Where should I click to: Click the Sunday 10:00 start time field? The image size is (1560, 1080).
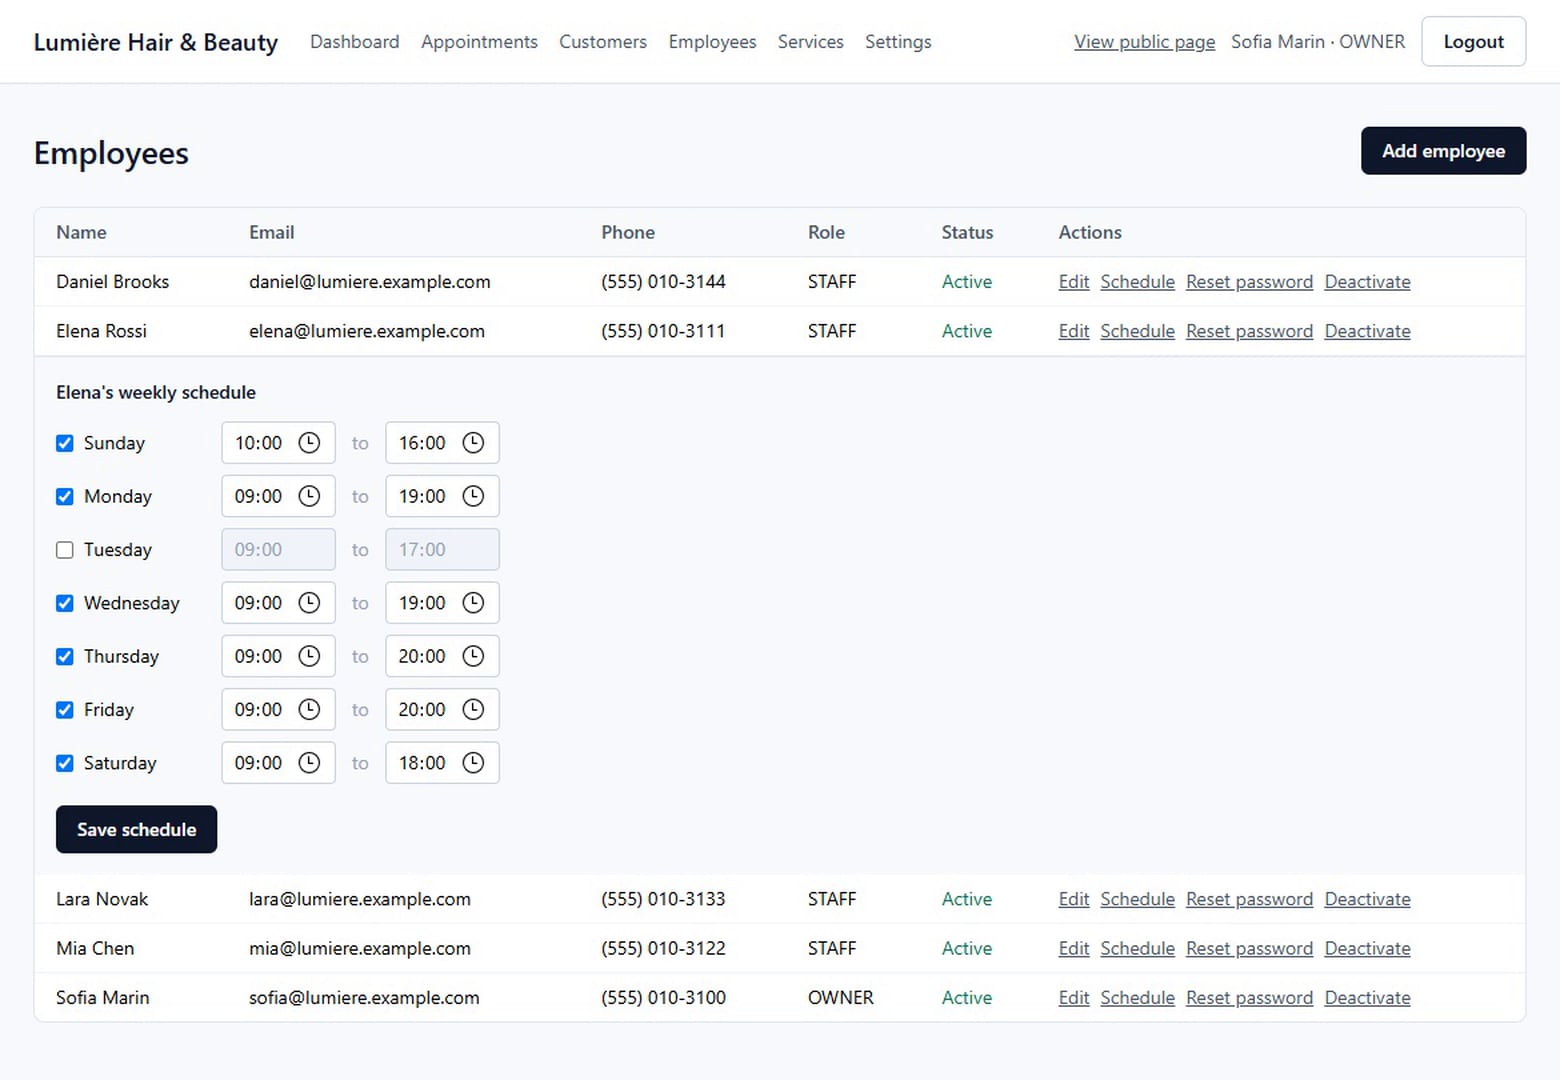(x=278, y=443)
